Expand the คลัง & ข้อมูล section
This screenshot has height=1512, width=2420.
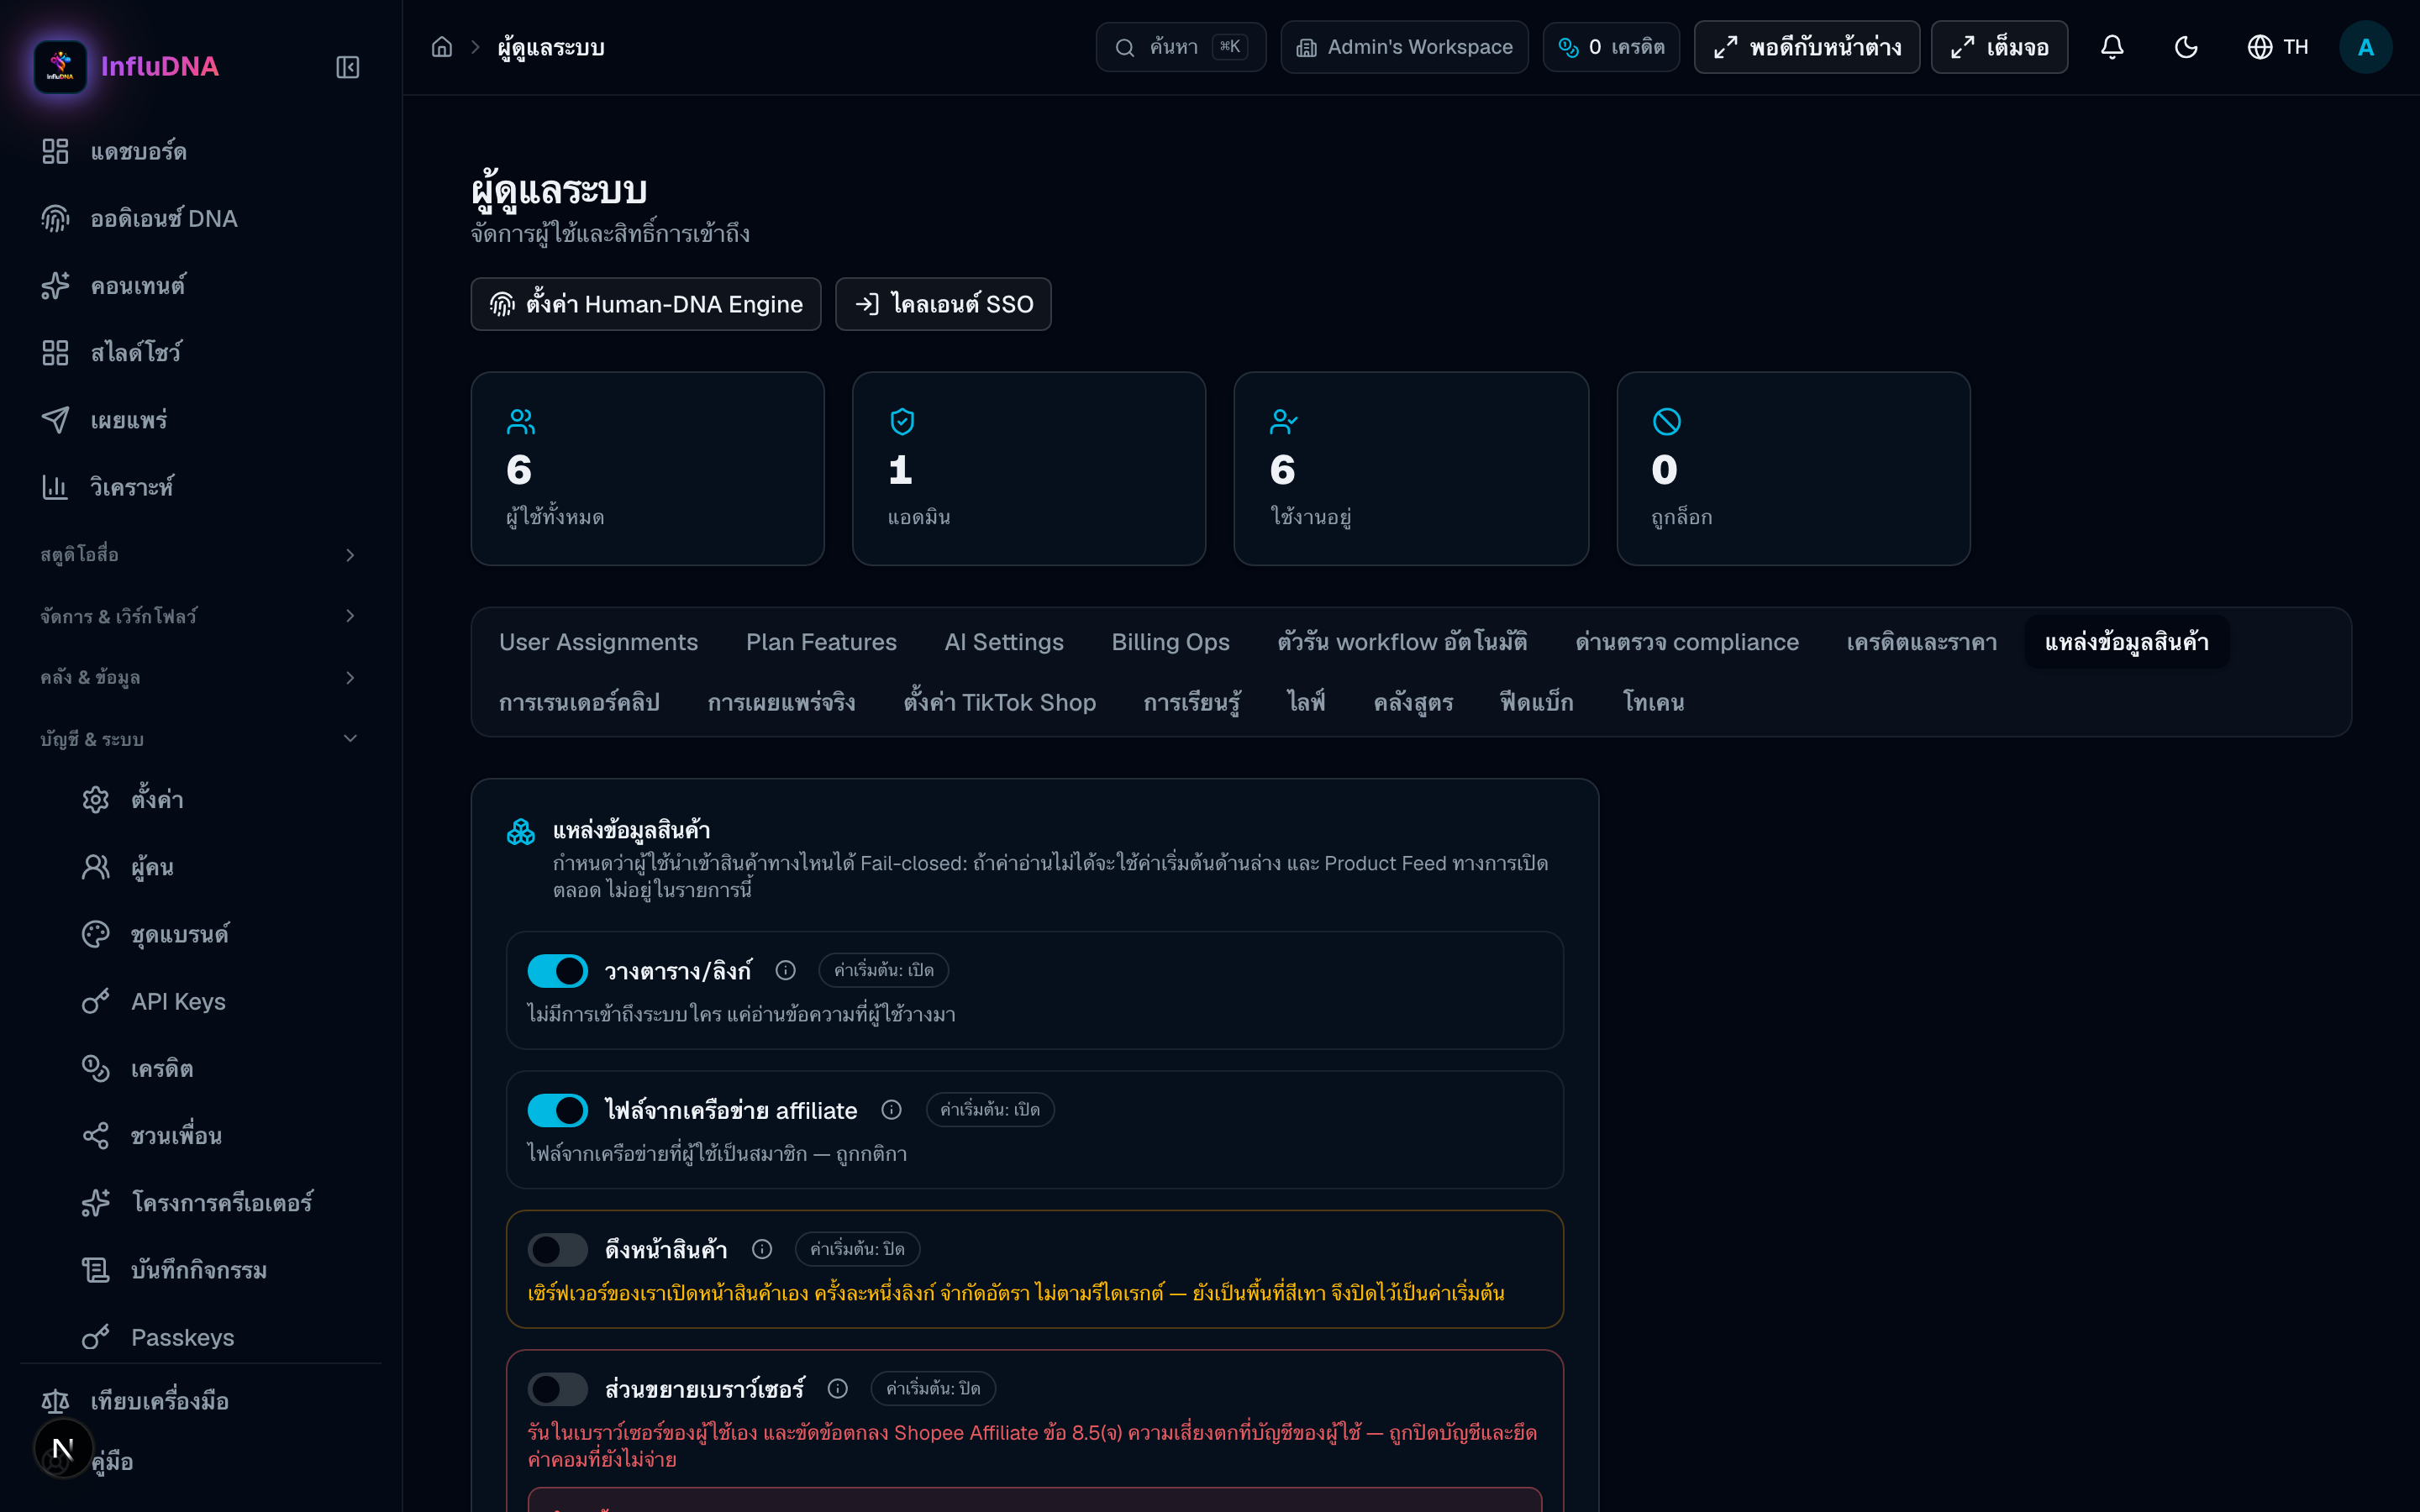coord(200,677)
